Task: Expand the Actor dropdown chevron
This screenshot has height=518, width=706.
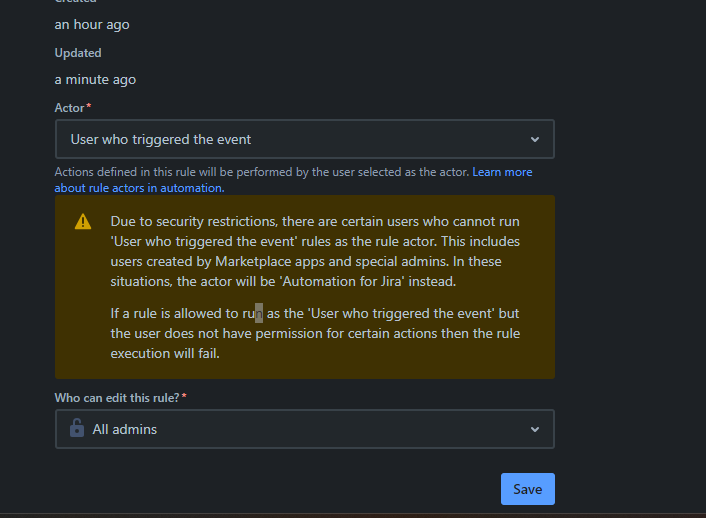Action: click(534, 139)
